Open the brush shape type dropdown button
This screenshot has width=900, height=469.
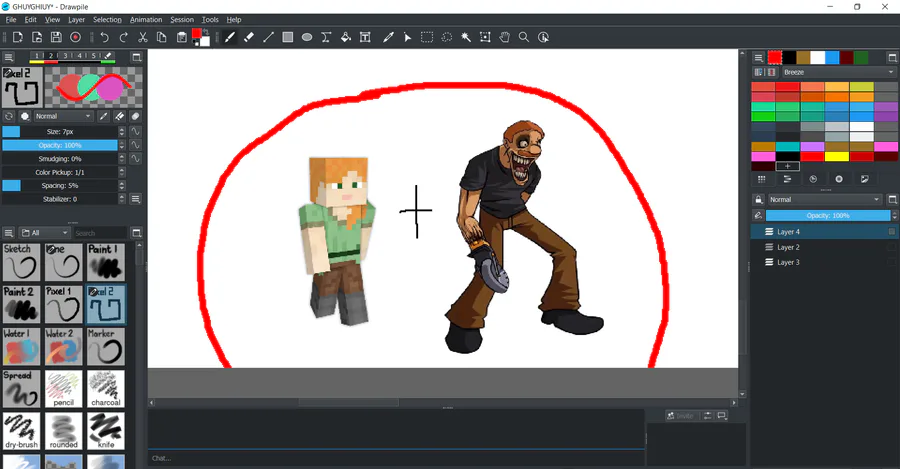[25, 116]
